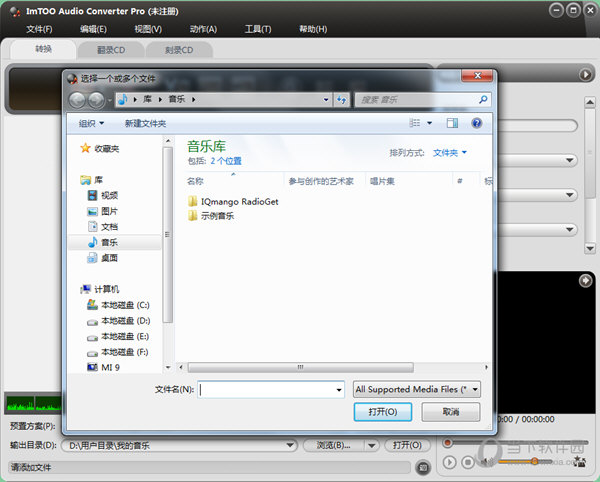
Task: Open the filename history dropdown arrow
Action: 339,390
